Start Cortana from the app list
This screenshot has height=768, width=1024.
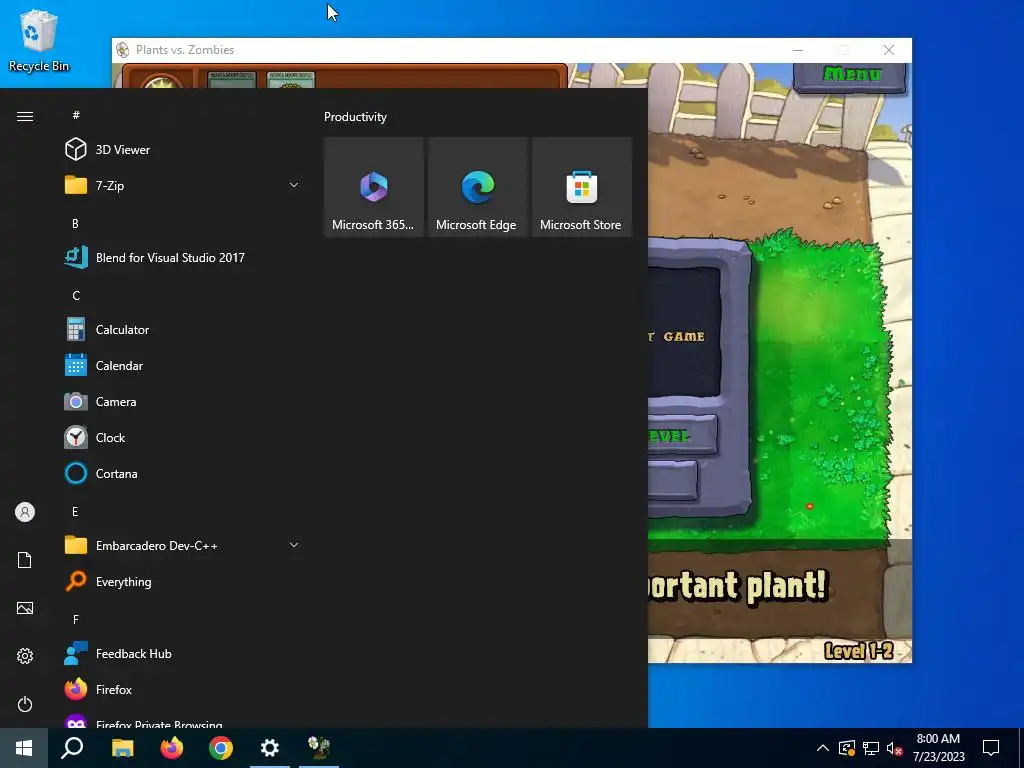click(182, 473)
